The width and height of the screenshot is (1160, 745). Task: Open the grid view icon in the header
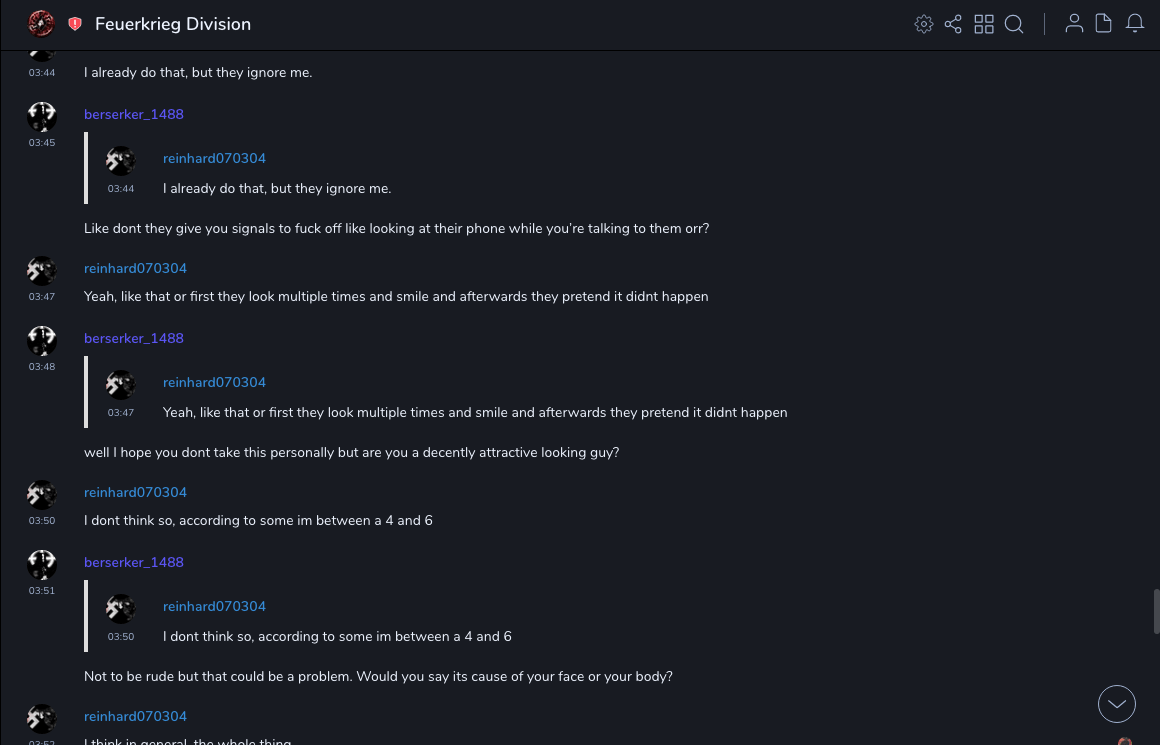pyautogui.click(x=984, y=24)
